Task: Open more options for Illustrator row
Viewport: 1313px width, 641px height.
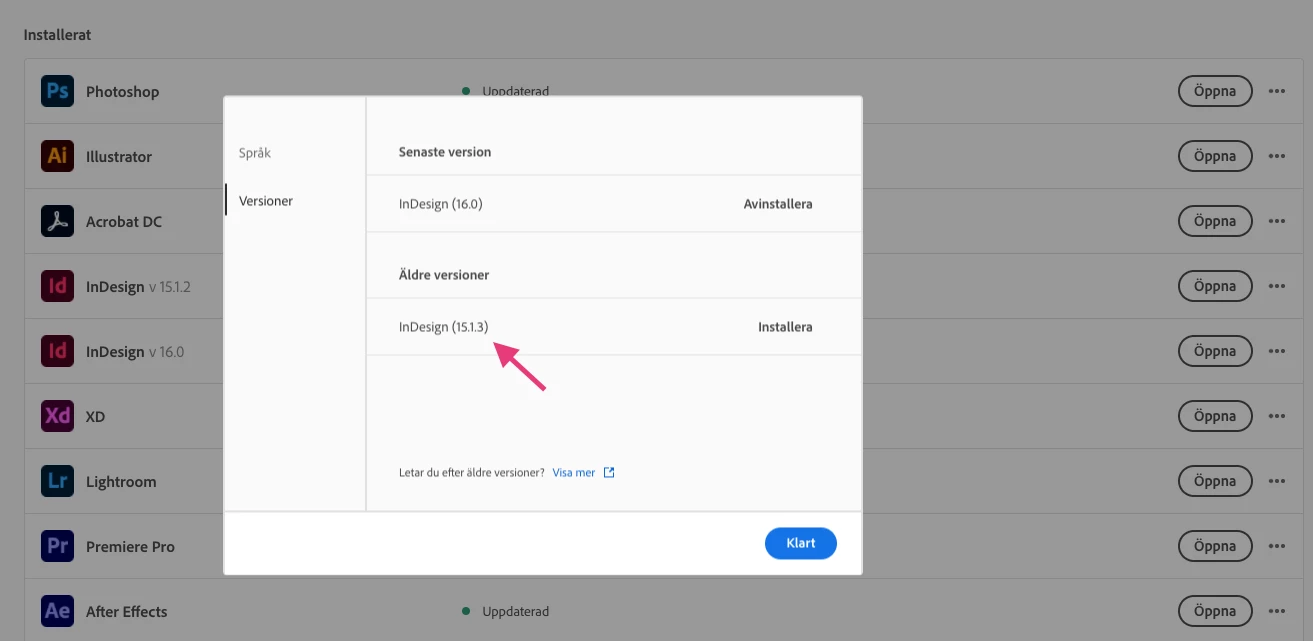Action: coord(1277,156)
